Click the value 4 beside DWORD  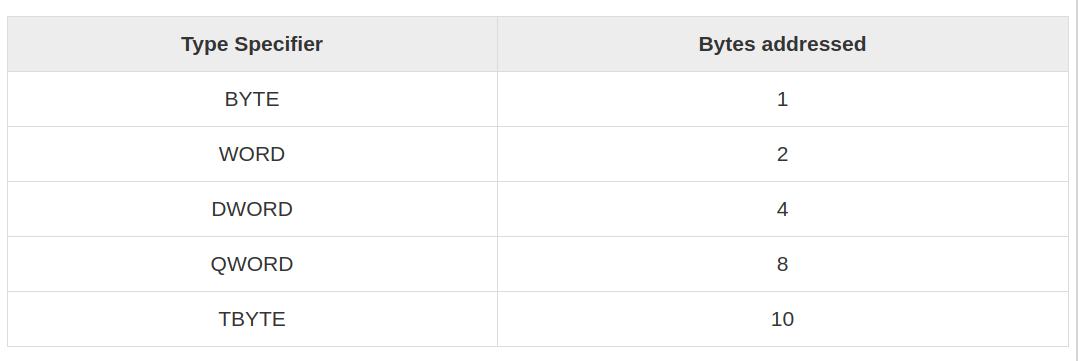[x=782, y=209]
